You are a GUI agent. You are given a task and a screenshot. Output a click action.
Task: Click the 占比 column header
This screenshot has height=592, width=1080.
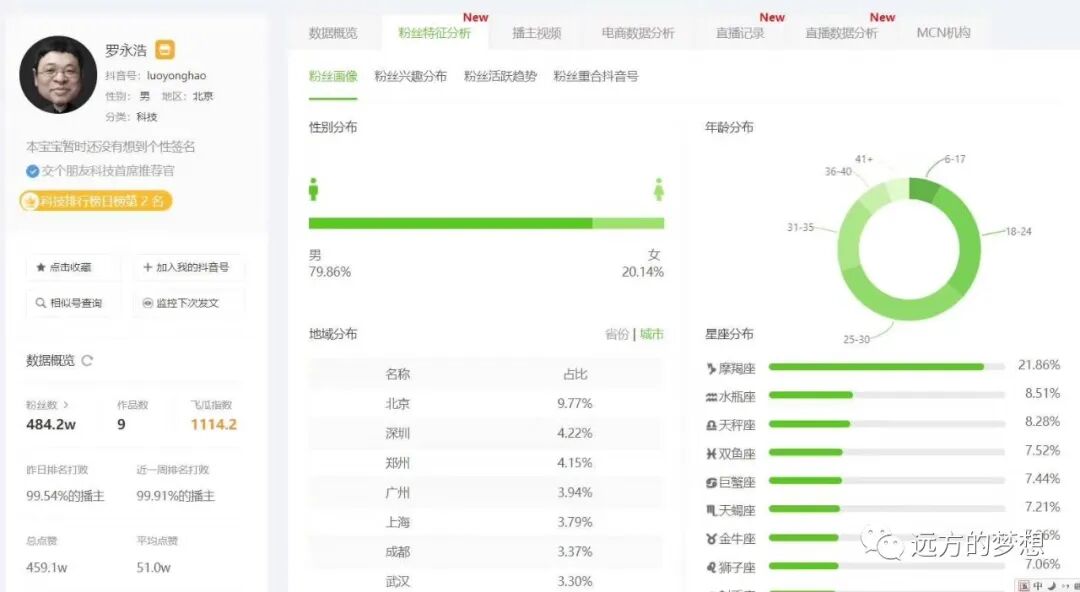tap(575, 374)
